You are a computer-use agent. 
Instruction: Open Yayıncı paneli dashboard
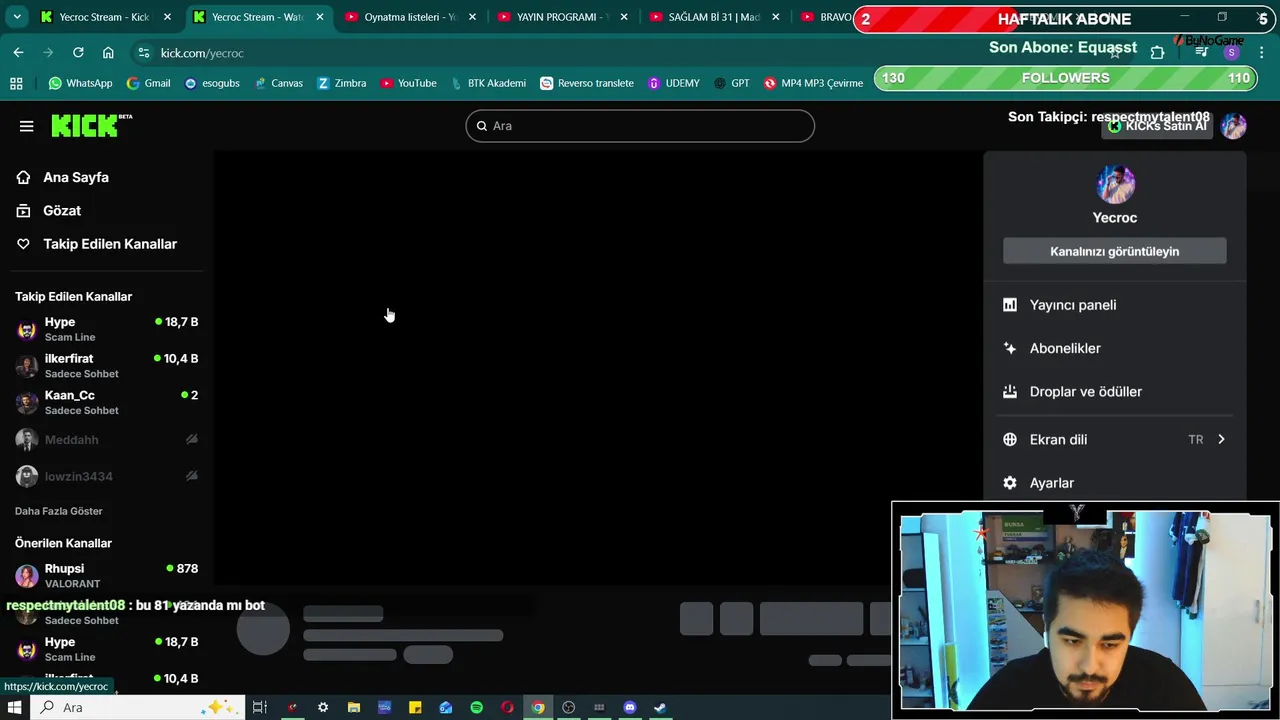point(1114,305)
